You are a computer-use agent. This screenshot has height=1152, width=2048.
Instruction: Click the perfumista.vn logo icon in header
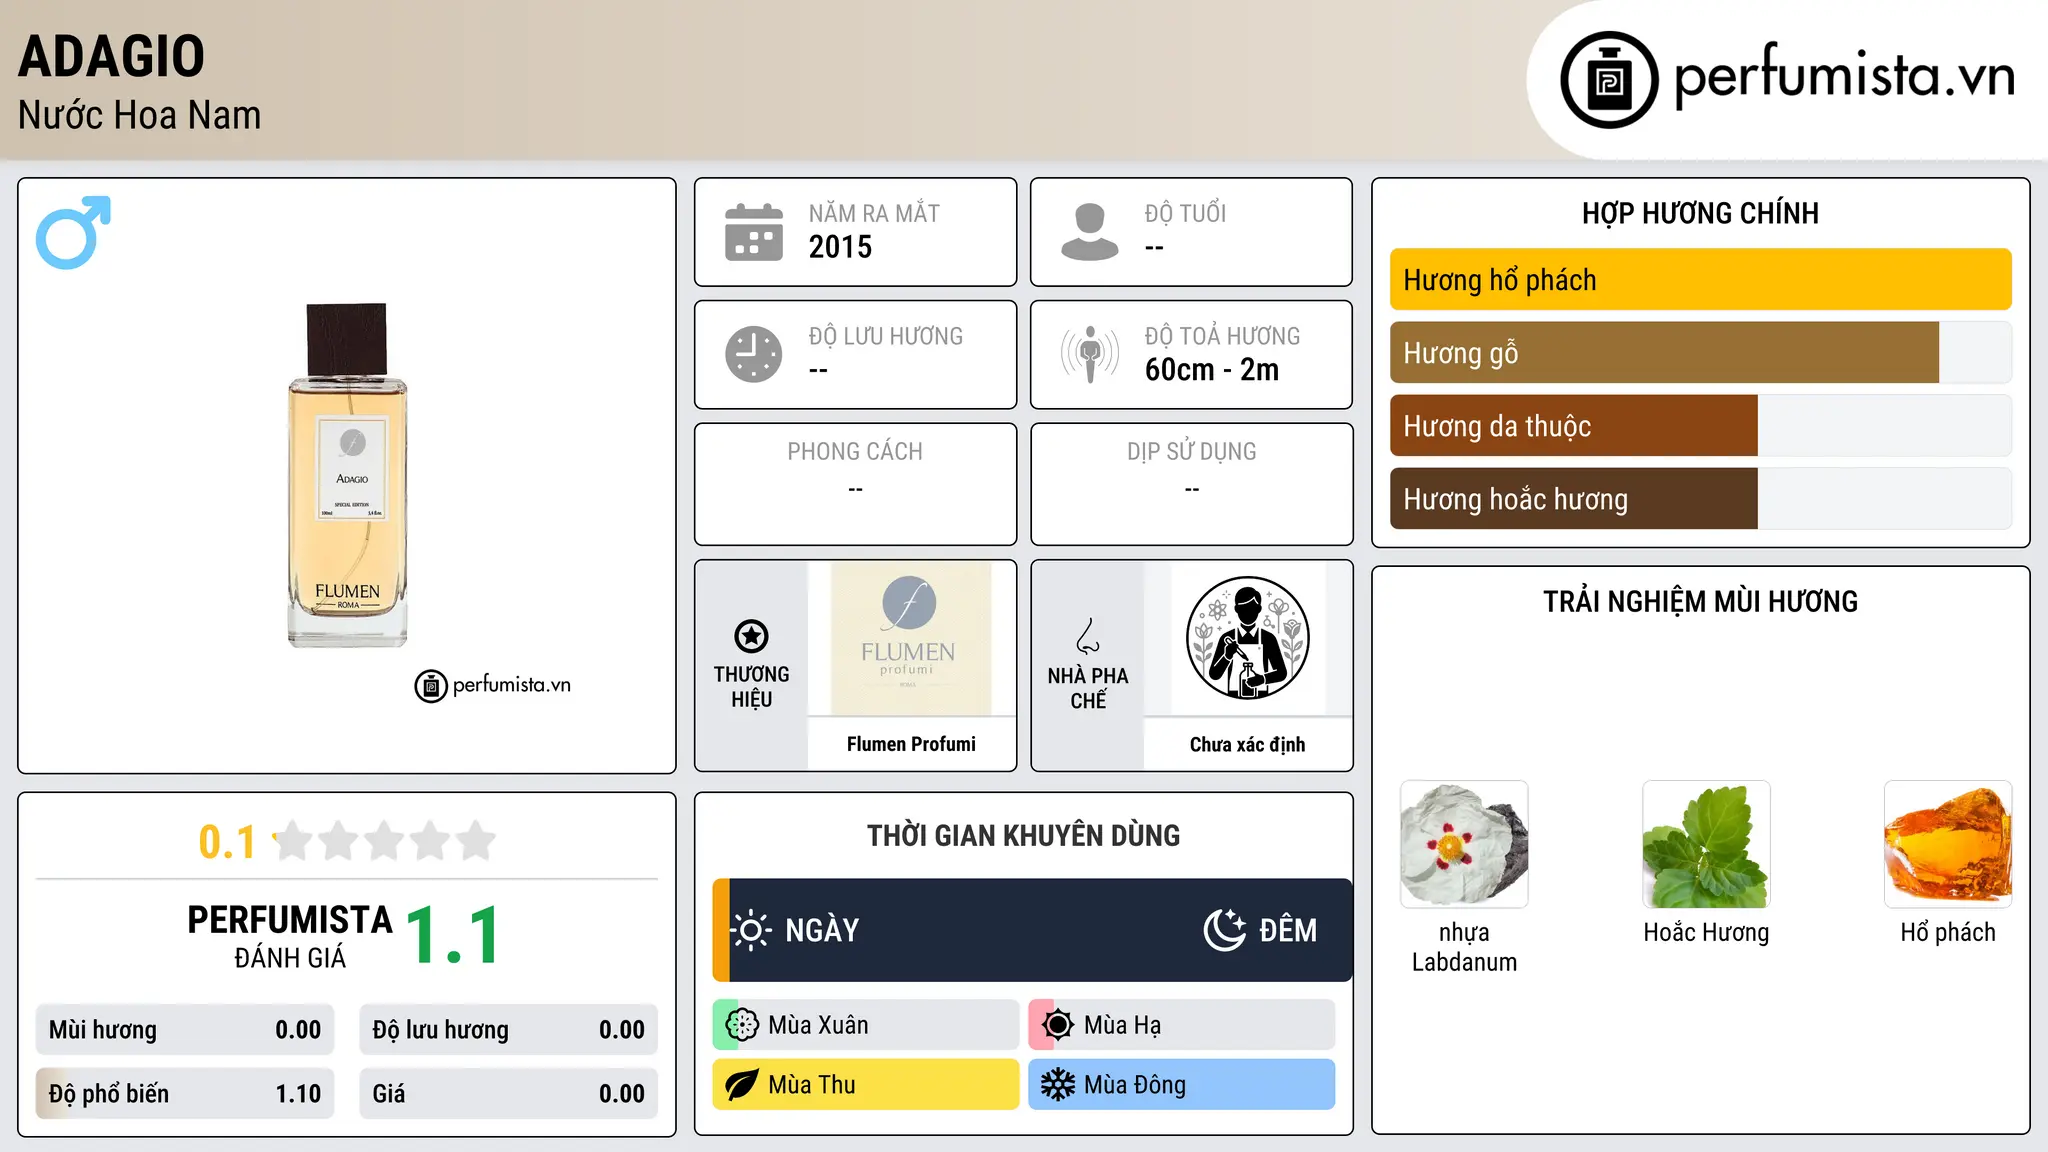tap(1609, 80)
